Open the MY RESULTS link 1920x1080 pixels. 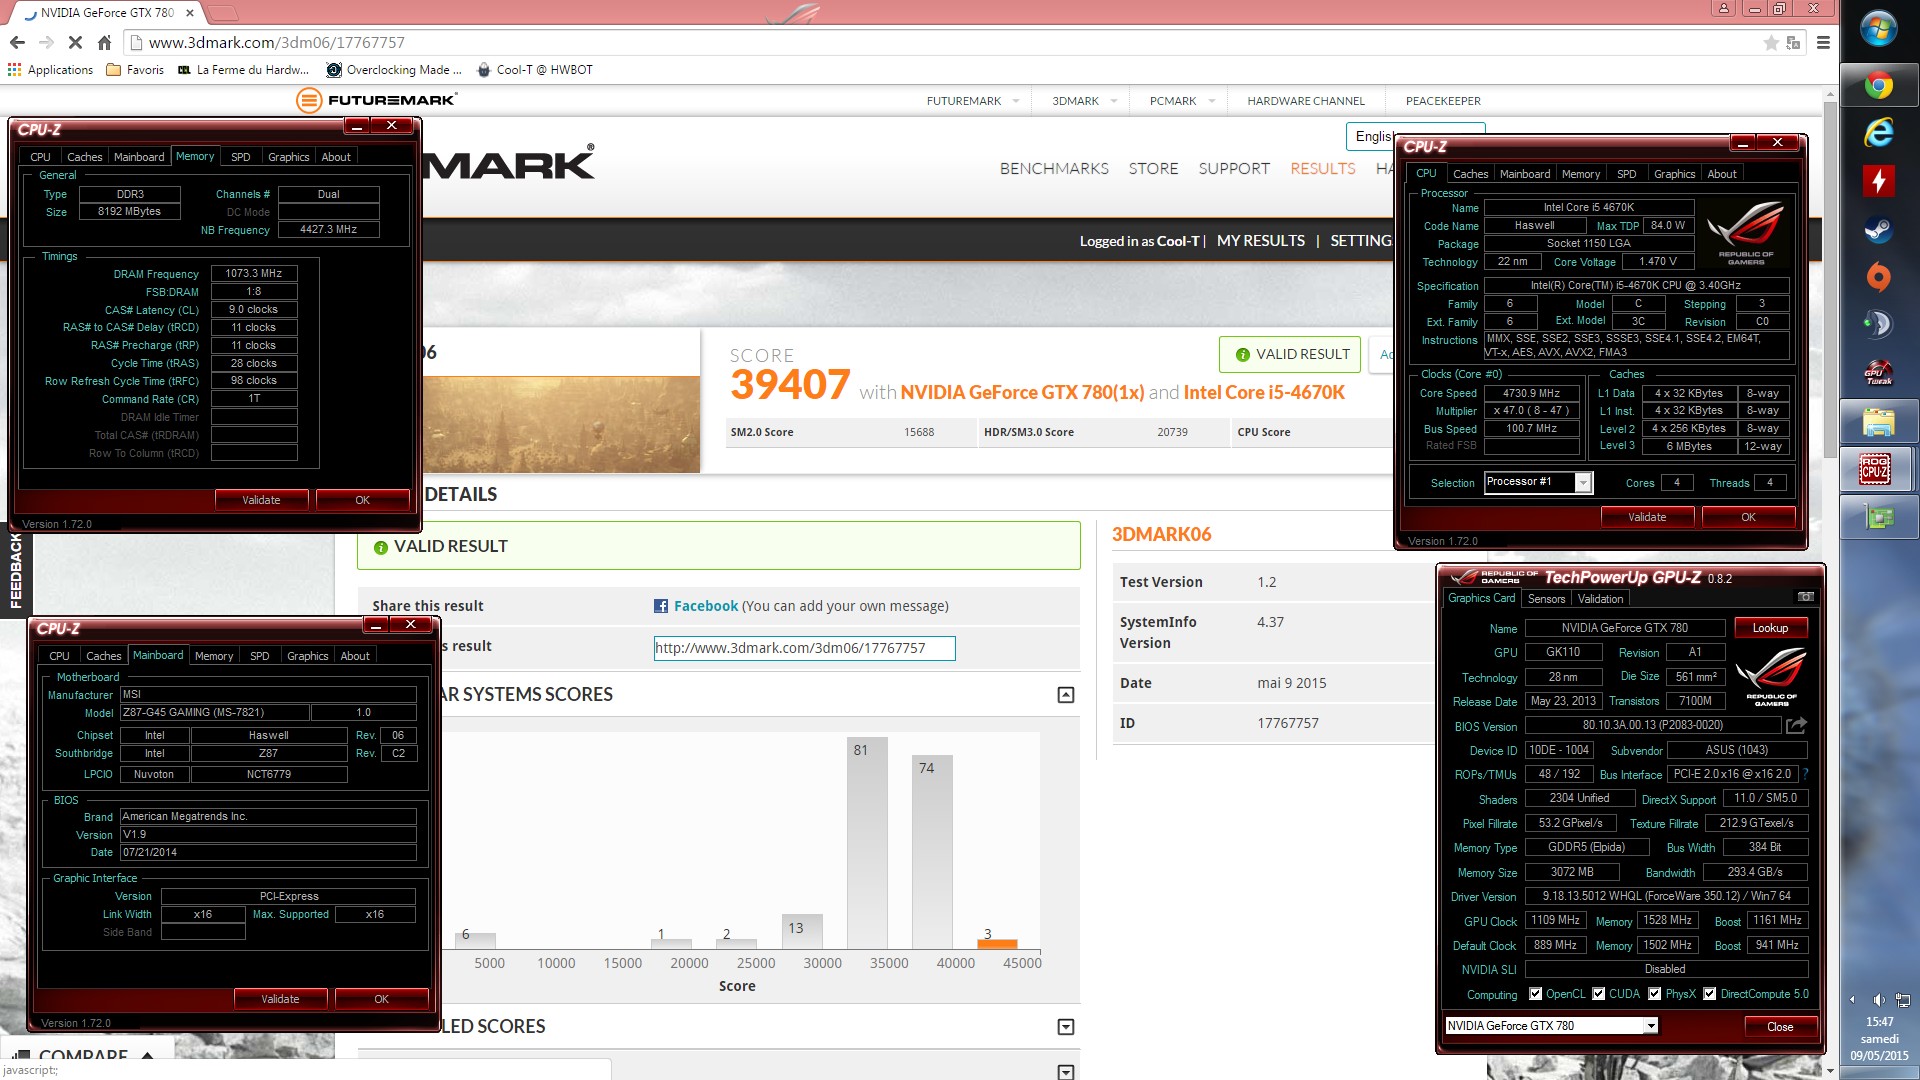click(x=1260, y=241)
